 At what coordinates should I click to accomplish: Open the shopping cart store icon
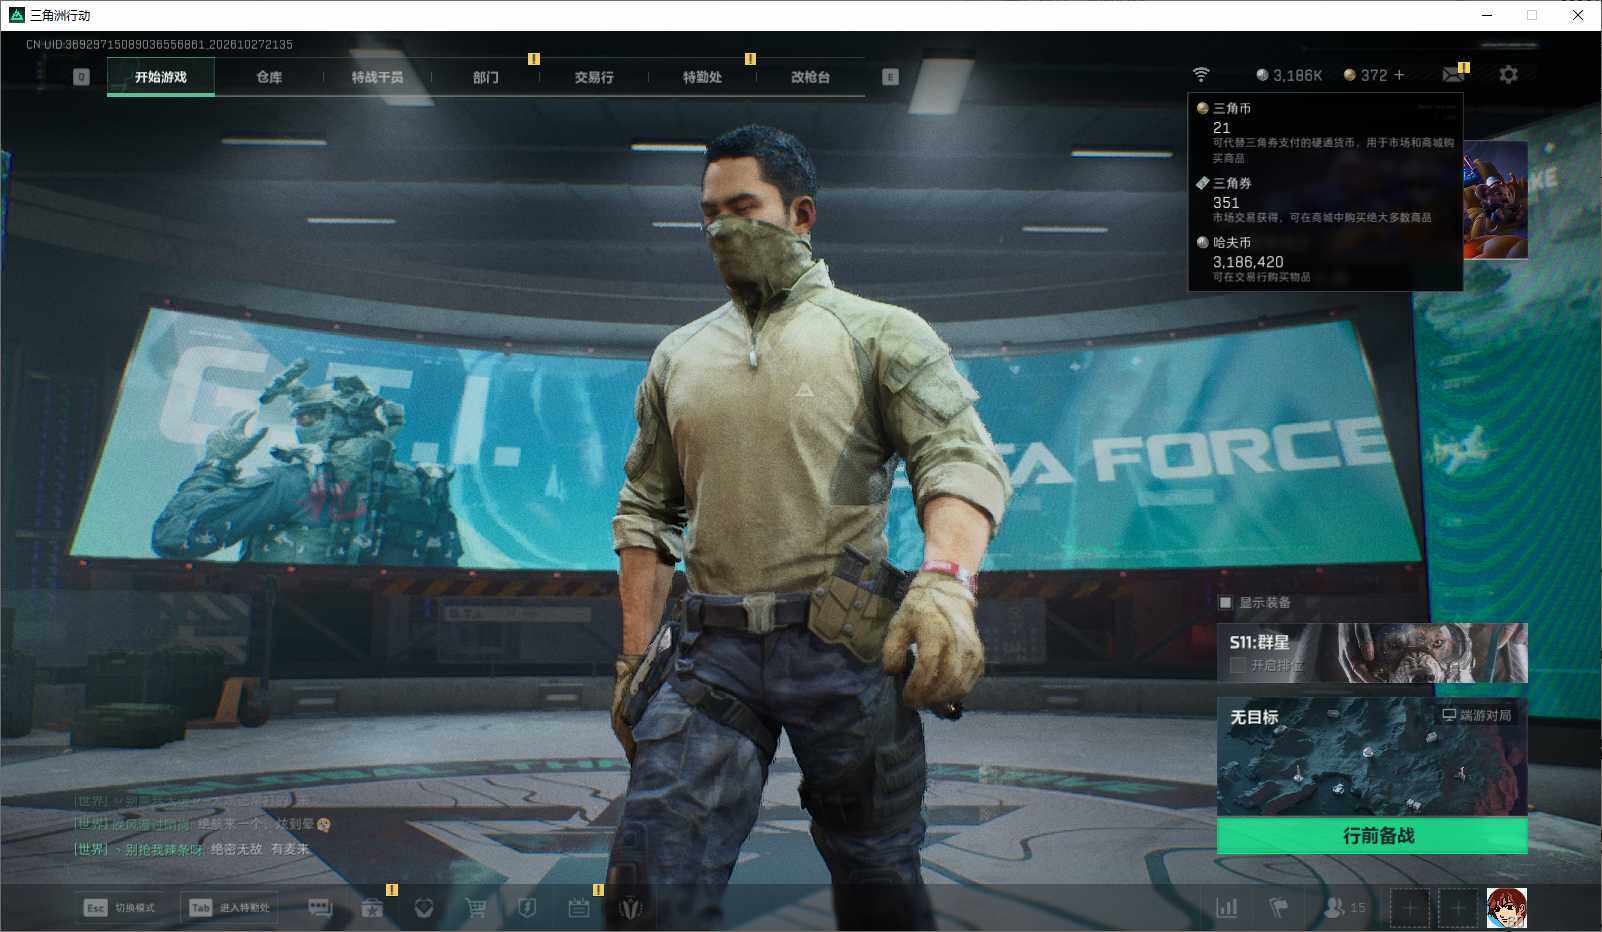[476, 908]
